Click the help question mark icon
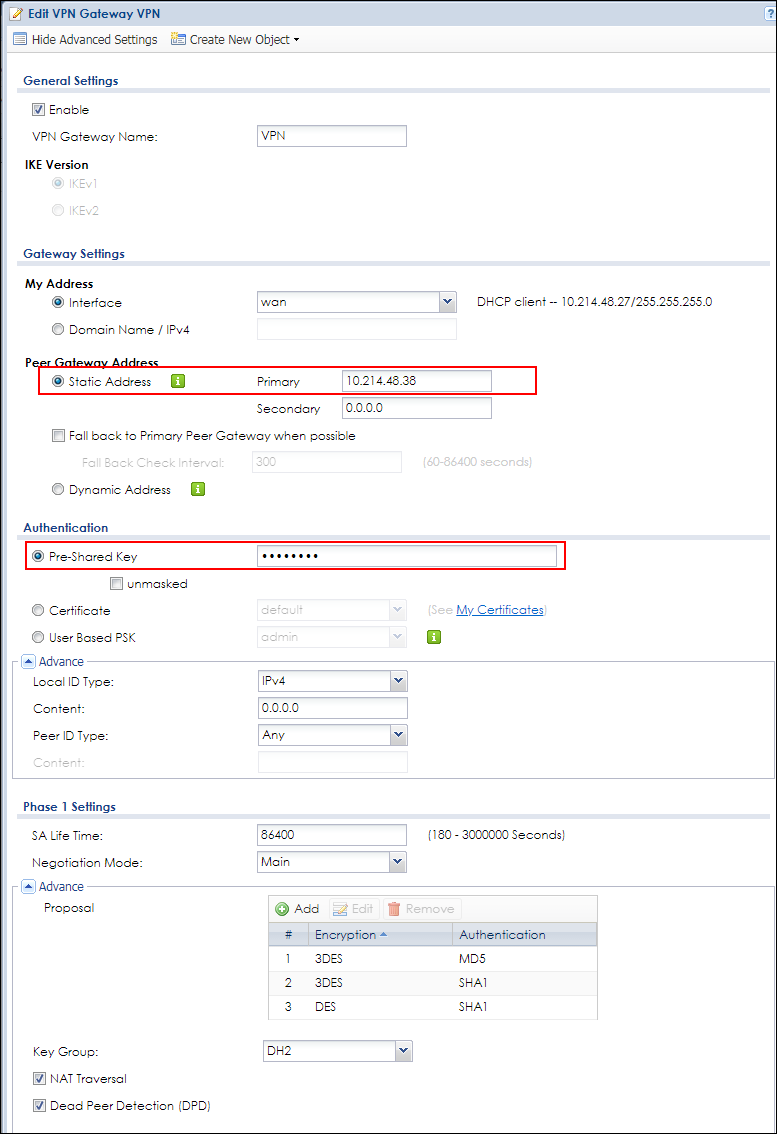777x1134 pixels. (x=764, y=11)
